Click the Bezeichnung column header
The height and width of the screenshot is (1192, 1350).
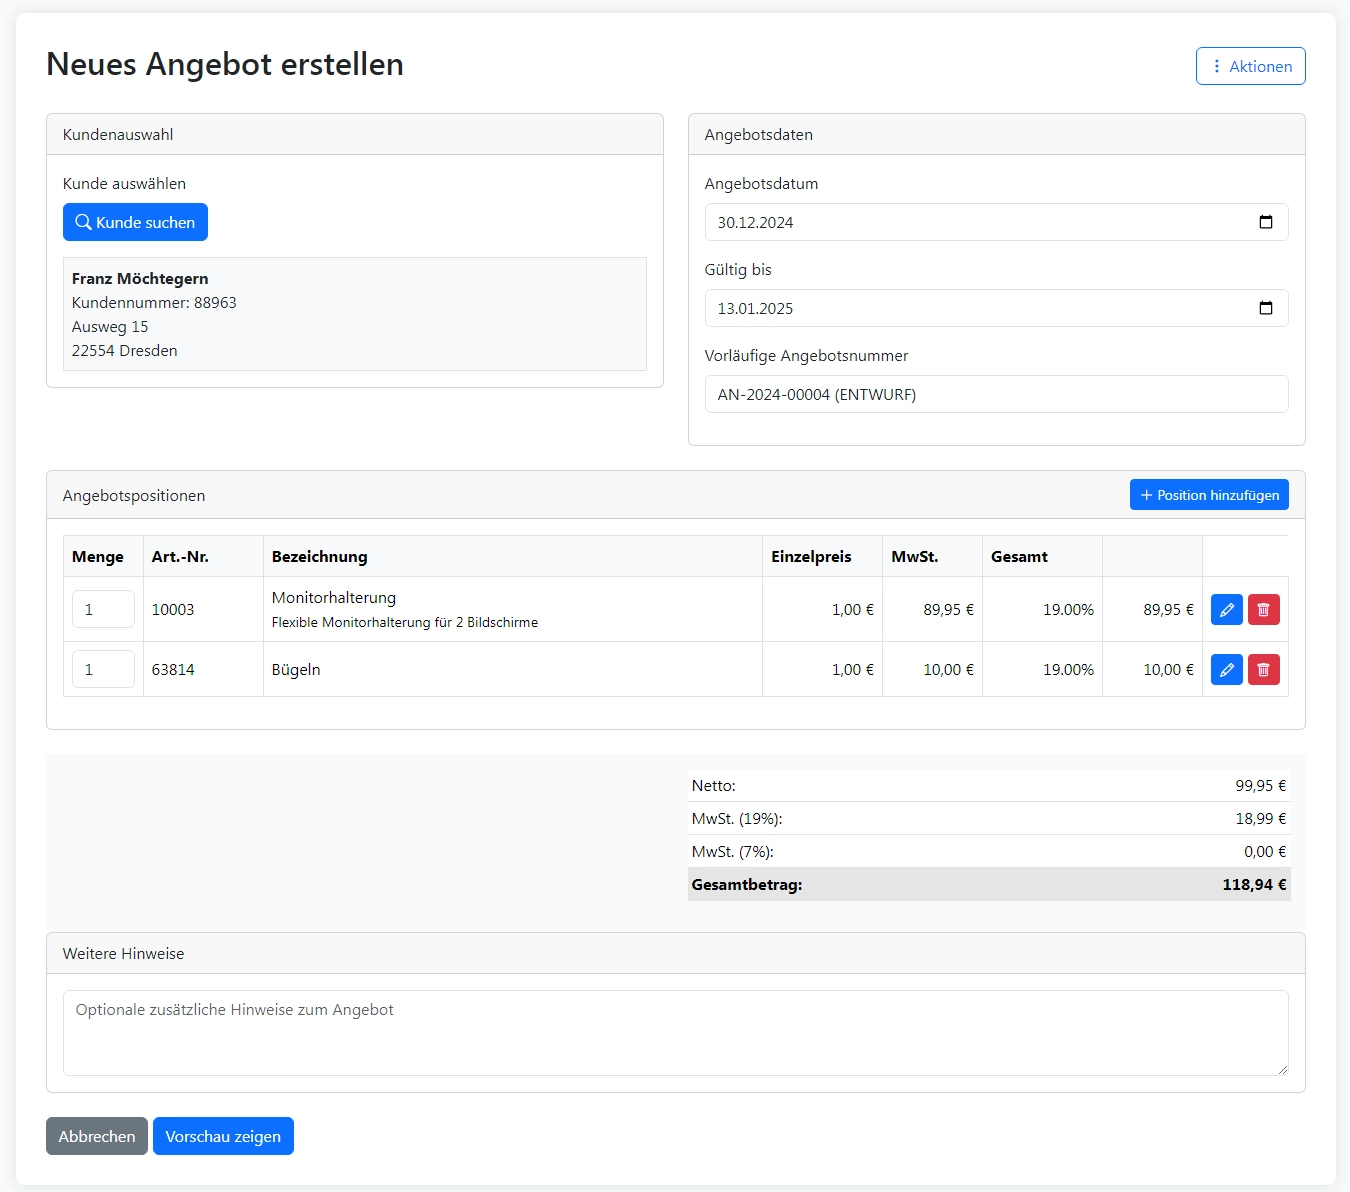coord(320,557)
